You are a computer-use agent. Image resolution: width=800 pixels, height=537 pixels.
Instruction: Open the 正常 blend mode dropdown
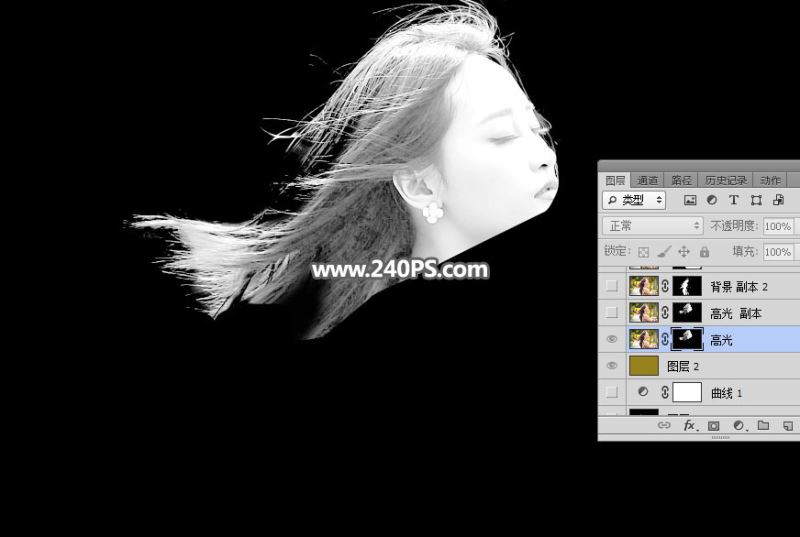[x=651, y=227]
